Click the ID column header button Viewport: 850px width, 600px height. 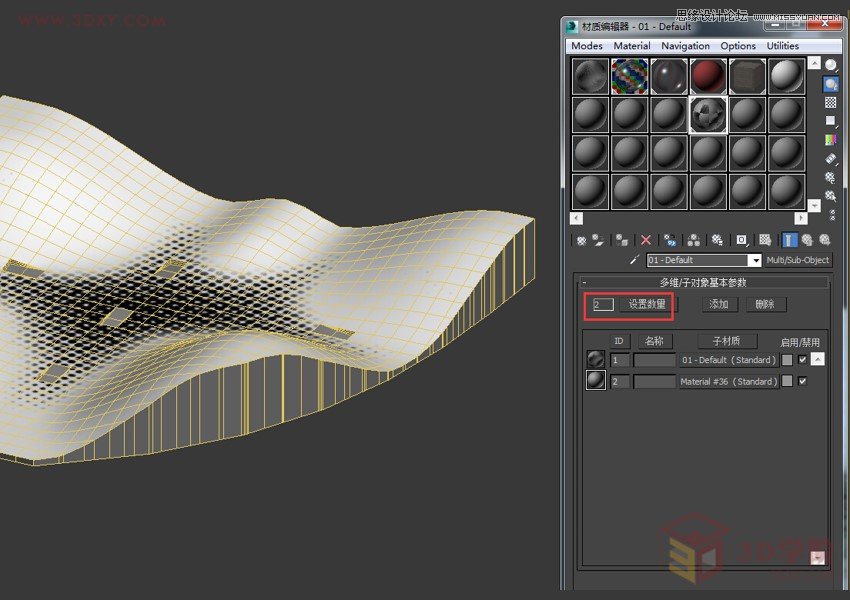pyautogui.click(x=619, y=341)
